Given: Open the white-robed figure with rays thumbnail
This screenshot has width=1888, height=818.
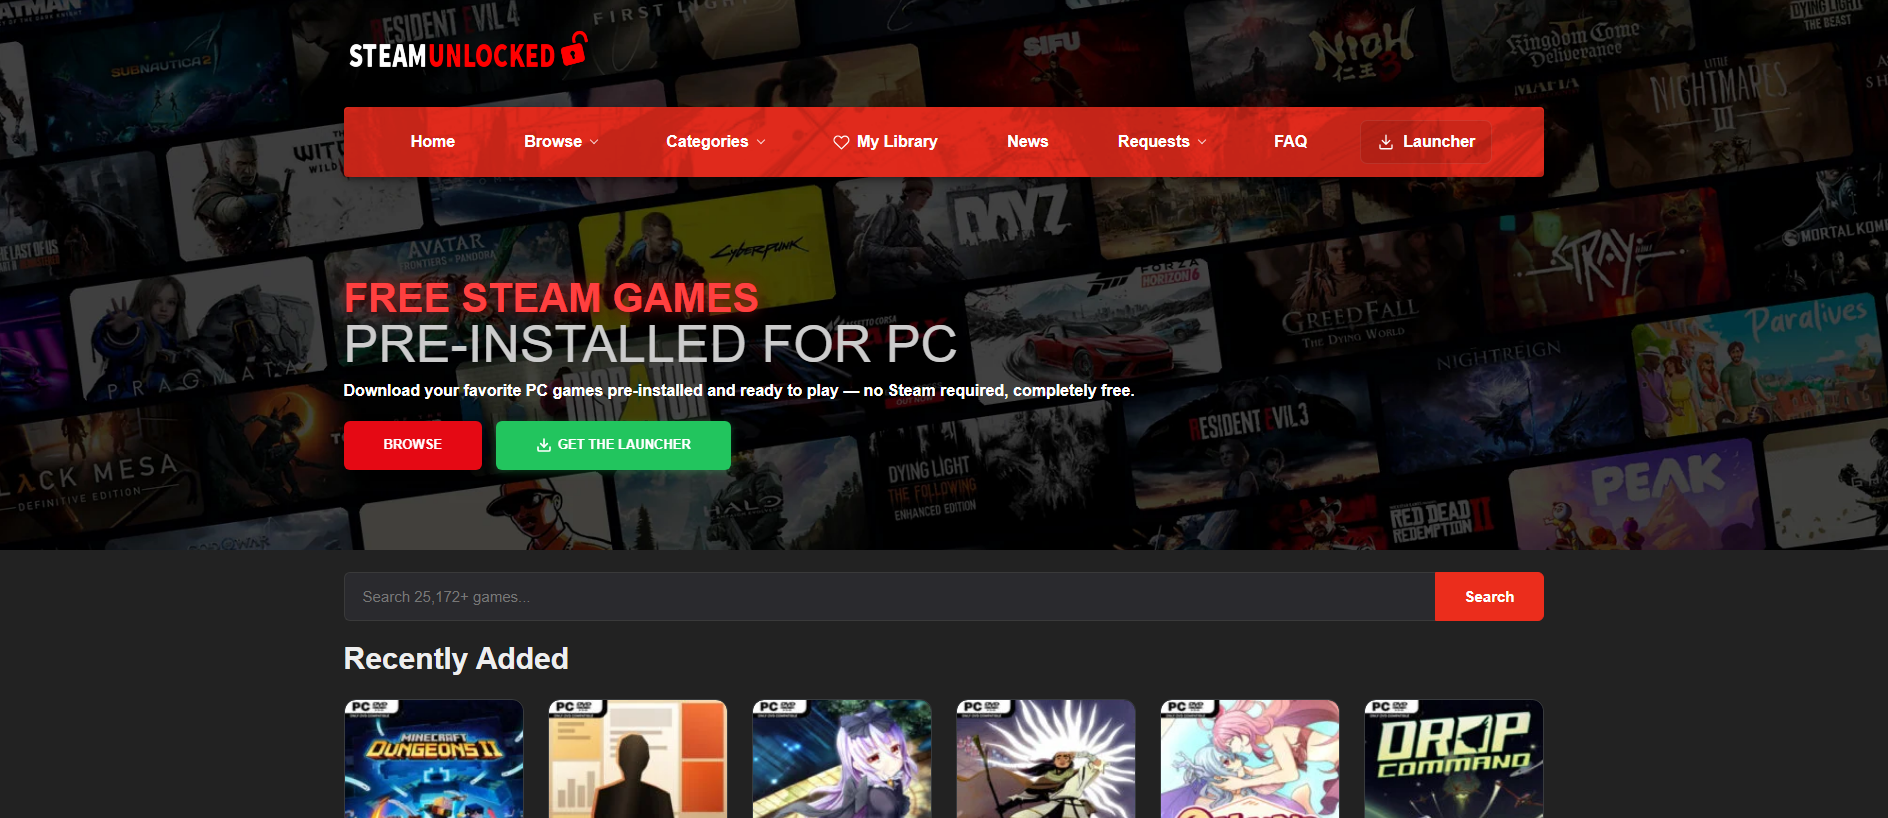Looking at the screenshot, I should pos(1046,759).
